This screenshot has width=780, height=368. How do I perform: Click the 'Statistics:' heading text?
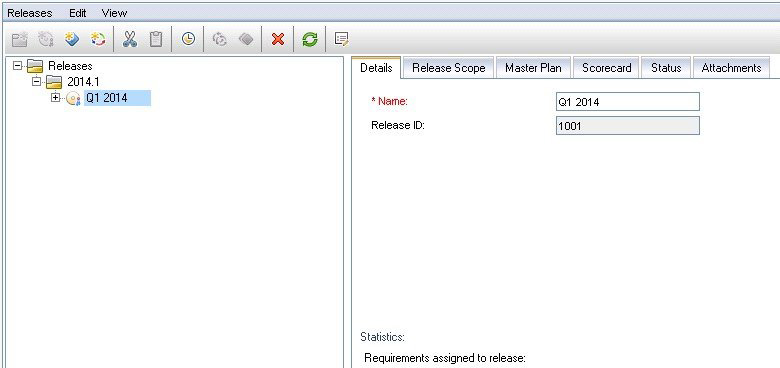383,337
